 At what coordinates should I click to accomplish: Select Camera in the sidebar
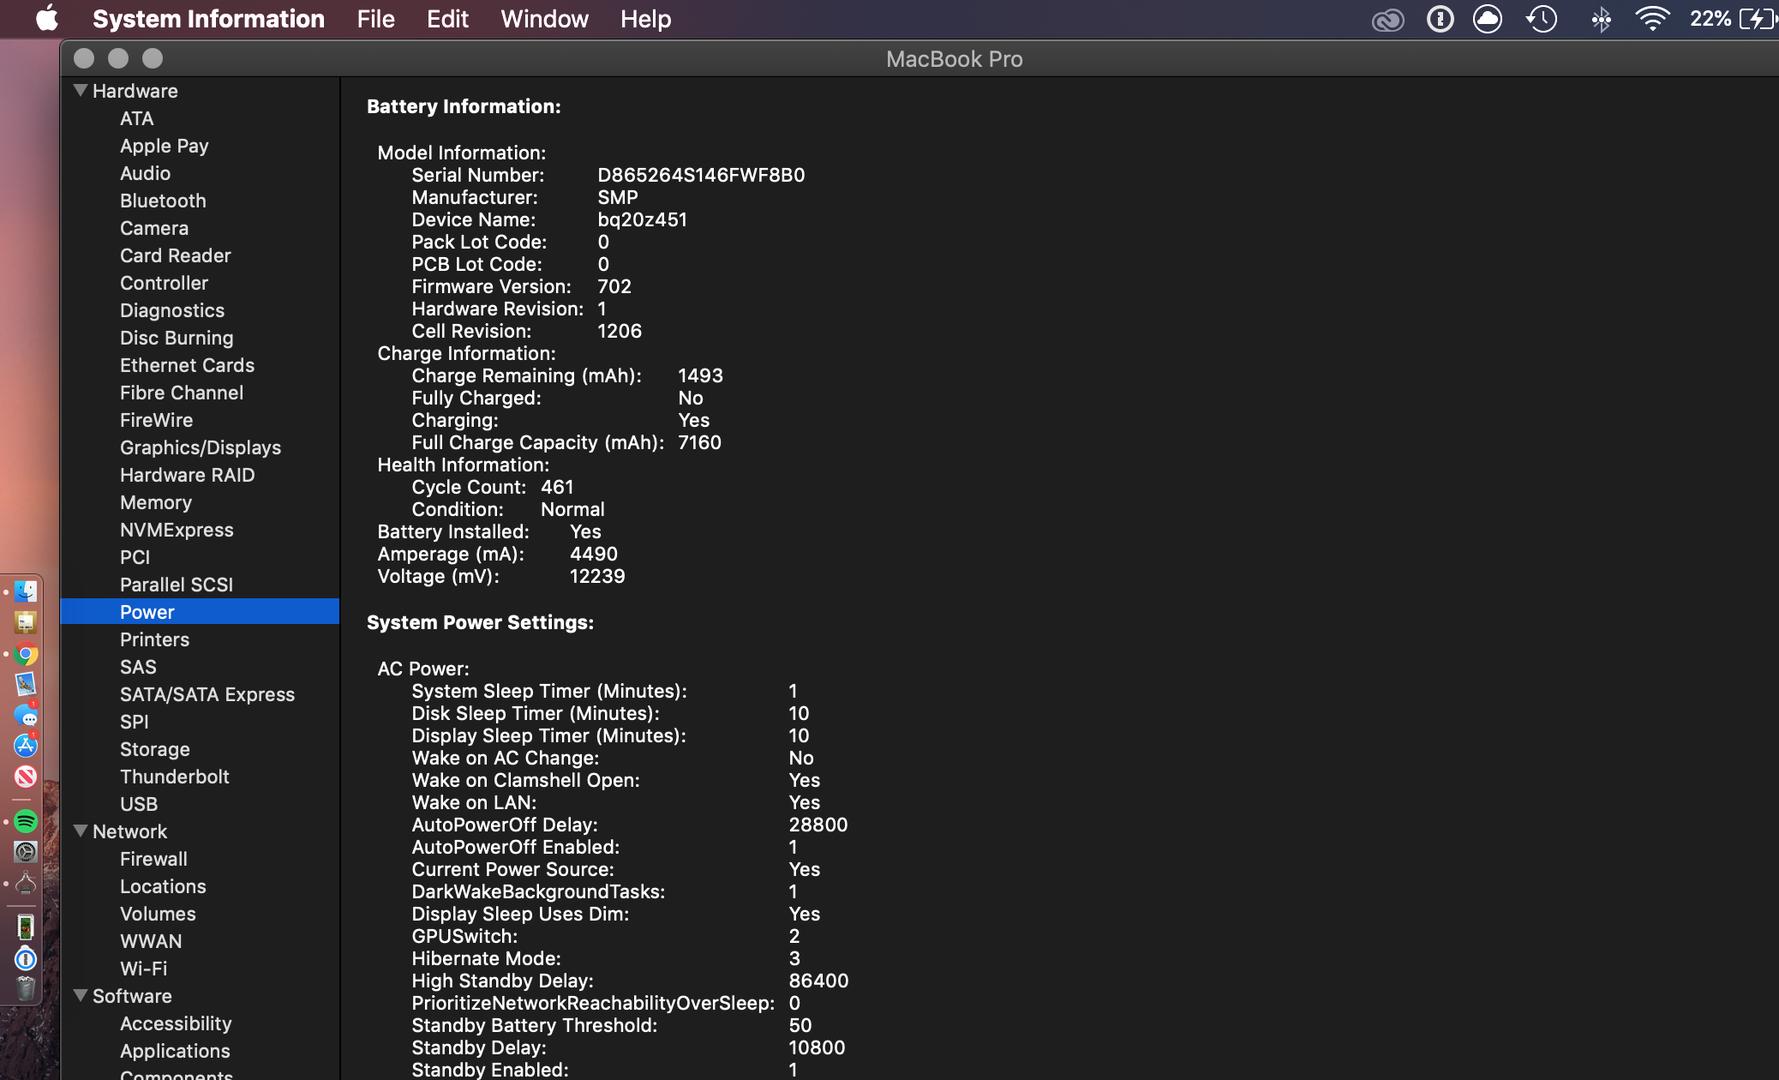click(x=154, y=228)
